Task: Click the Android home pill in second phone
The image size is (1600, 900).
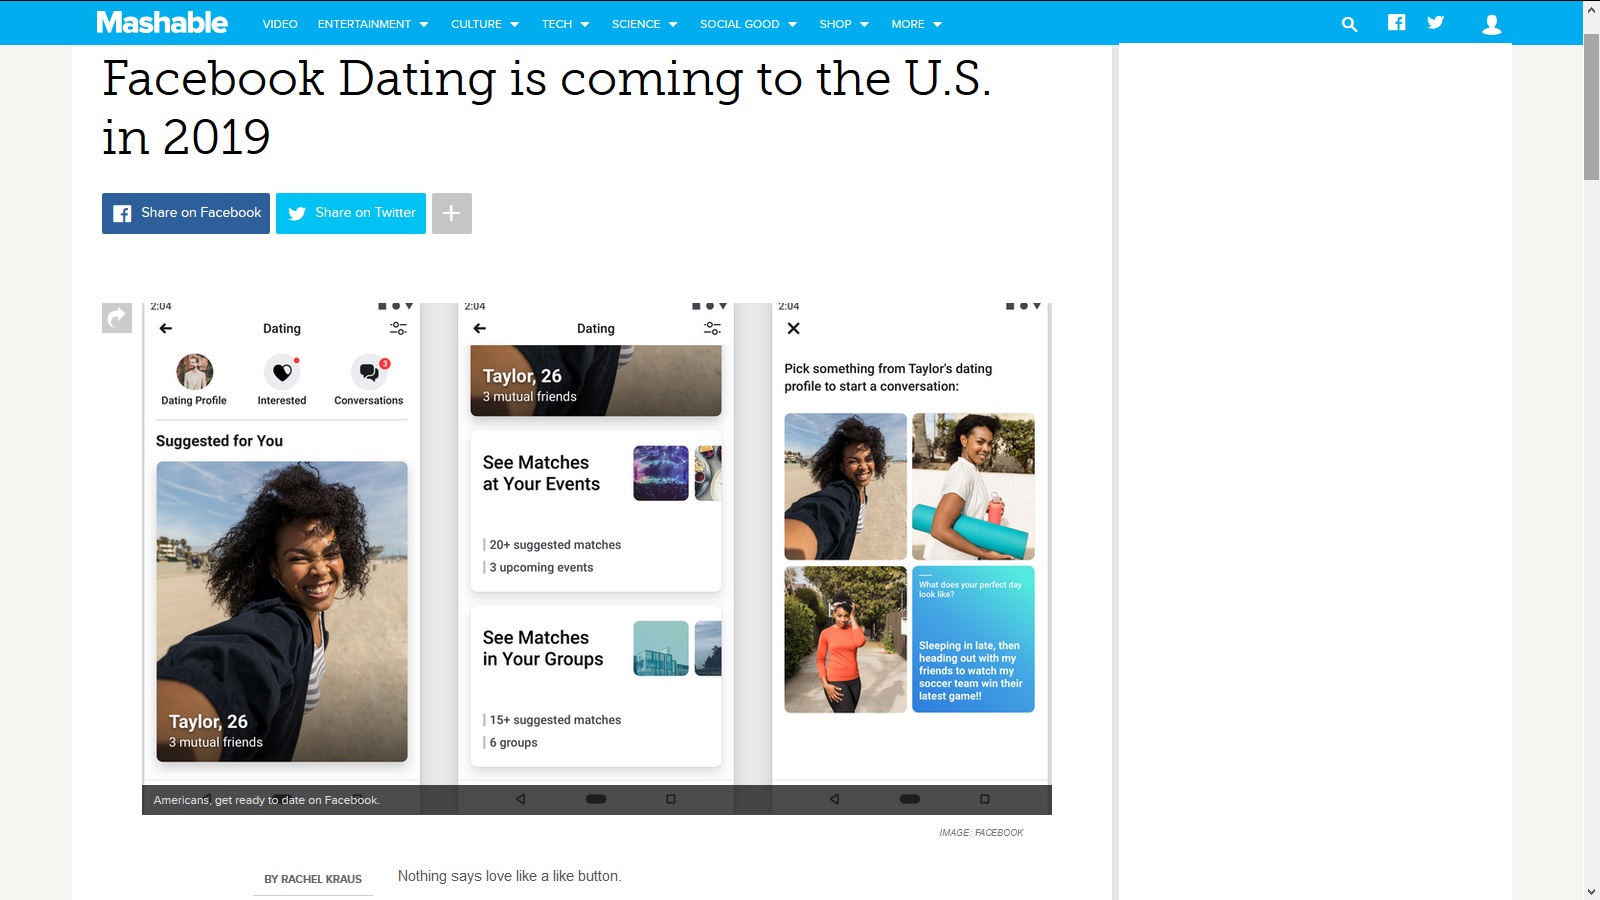Action: pyautogui.click(x=596, y=799)
